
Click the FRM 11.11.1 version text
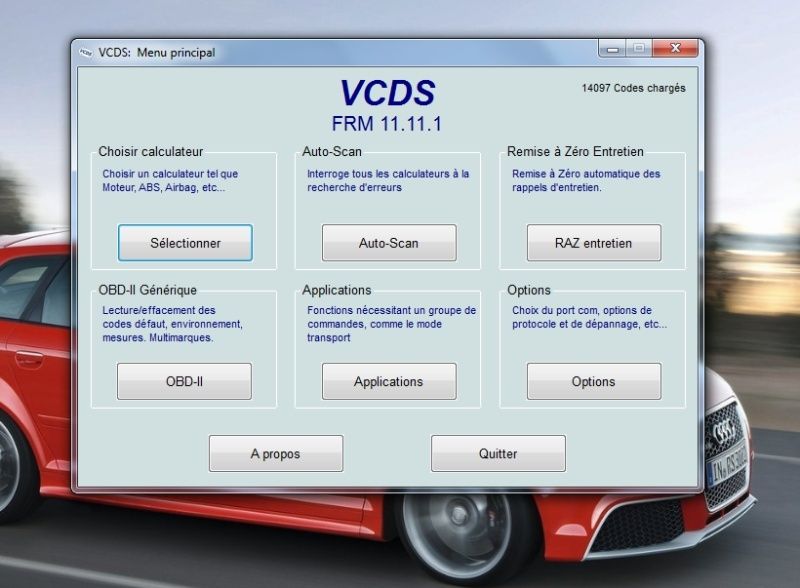[387, 124]
